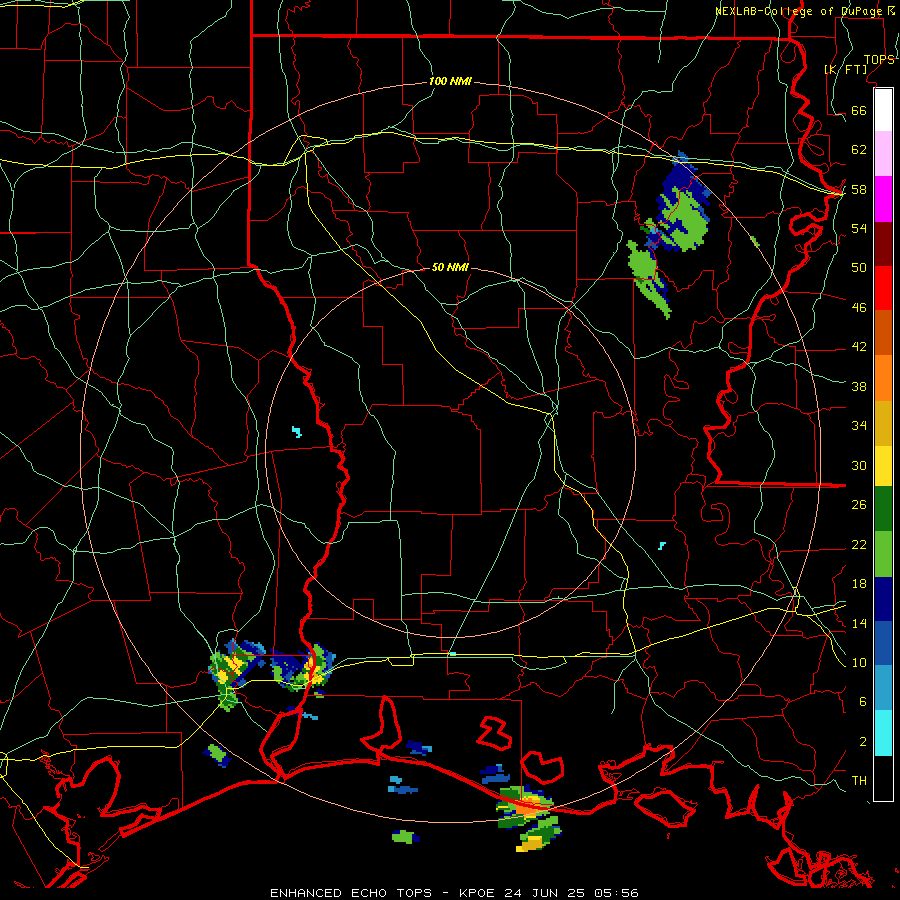900x900 pixels.
Task: Click the "38" legend value
Action: tap(859, 386)
